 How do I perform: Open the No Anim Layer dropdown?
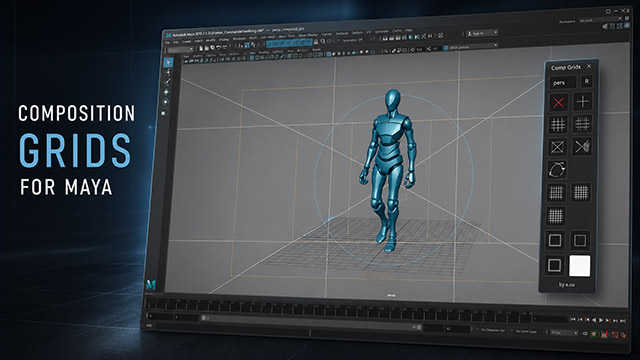(527, 331)
